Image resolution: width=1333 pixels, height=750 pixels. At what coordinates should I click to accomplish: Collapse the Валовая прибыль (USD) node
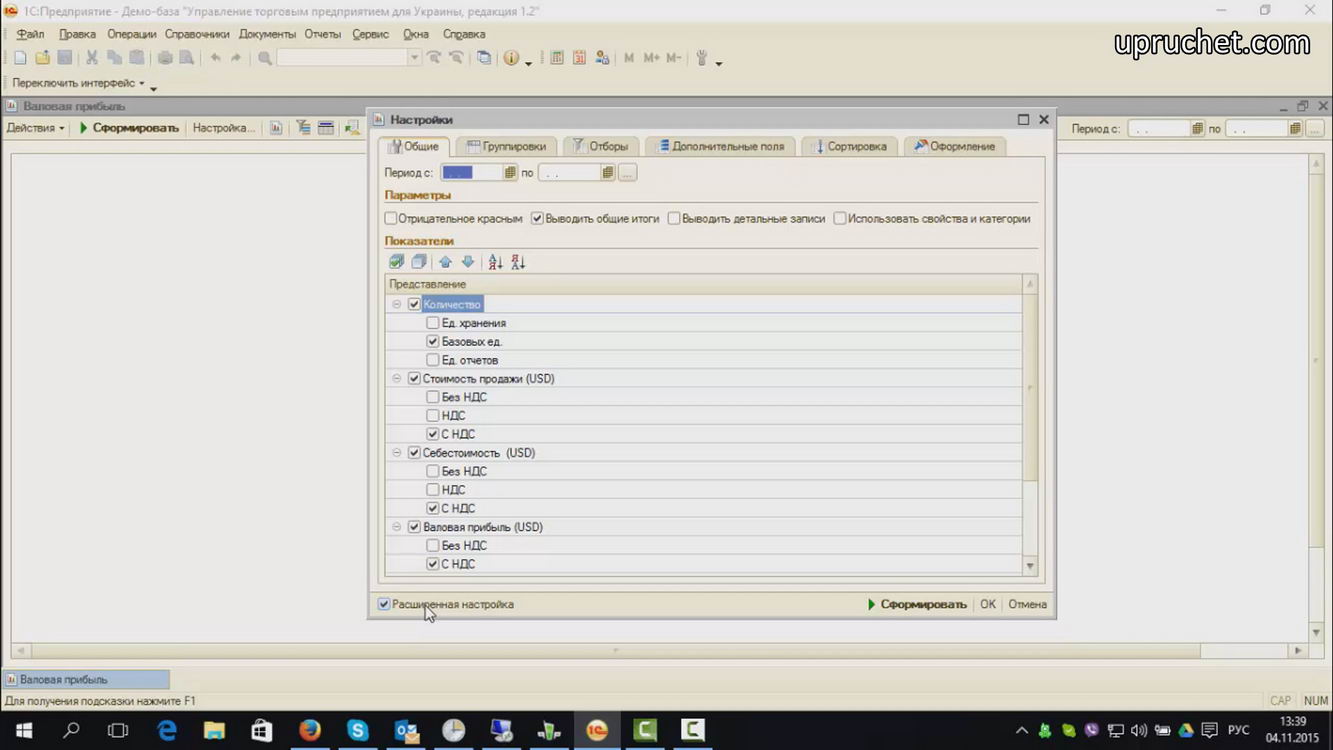[x=397, y=527]
